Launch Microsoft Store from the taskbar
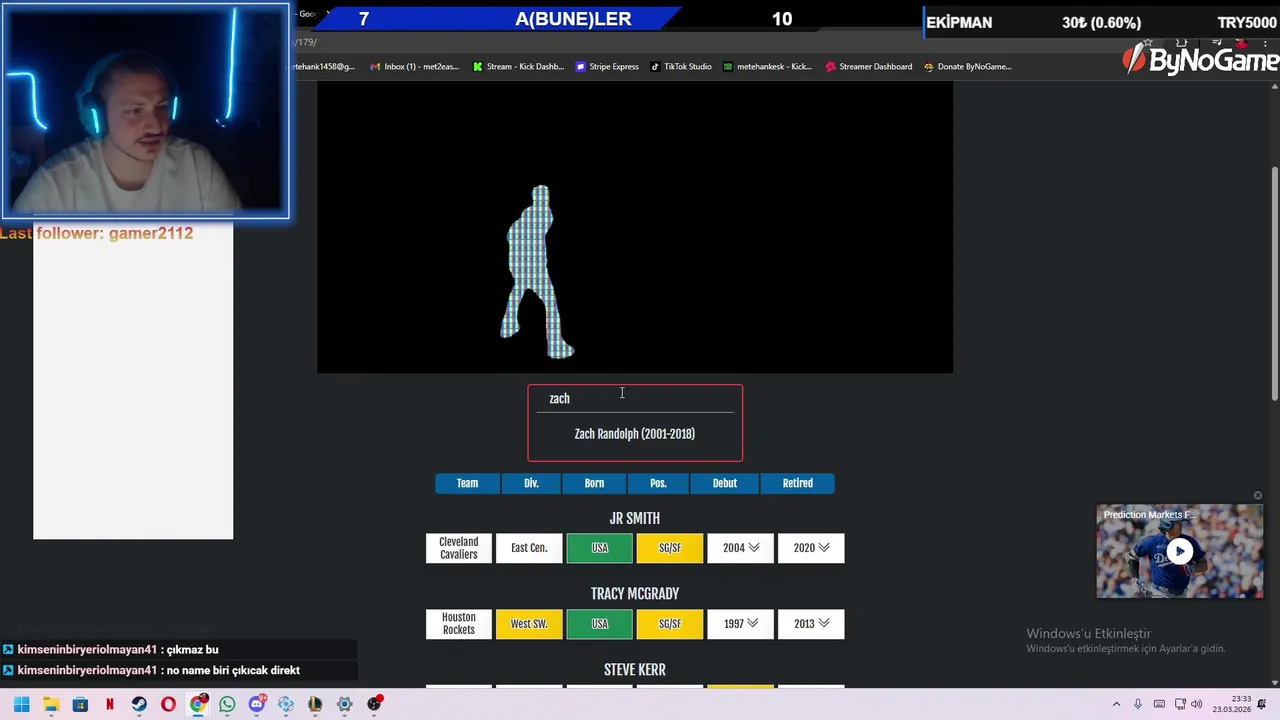The height and width of the screenshot is (720, 1280). pos(80,704)
